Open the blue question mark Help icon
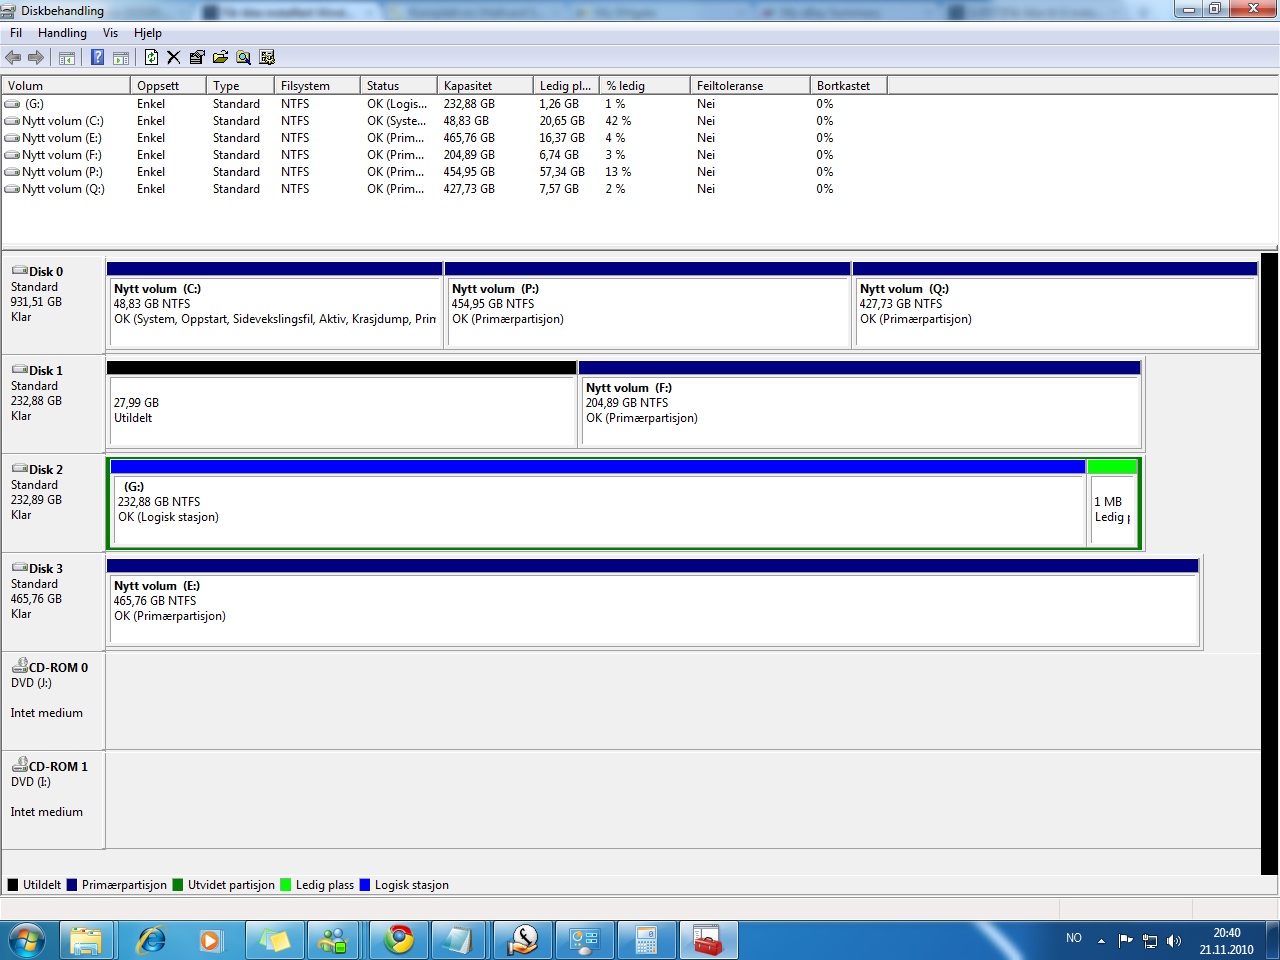Viewport: 1280px width, 960px height. coord(97,58)
